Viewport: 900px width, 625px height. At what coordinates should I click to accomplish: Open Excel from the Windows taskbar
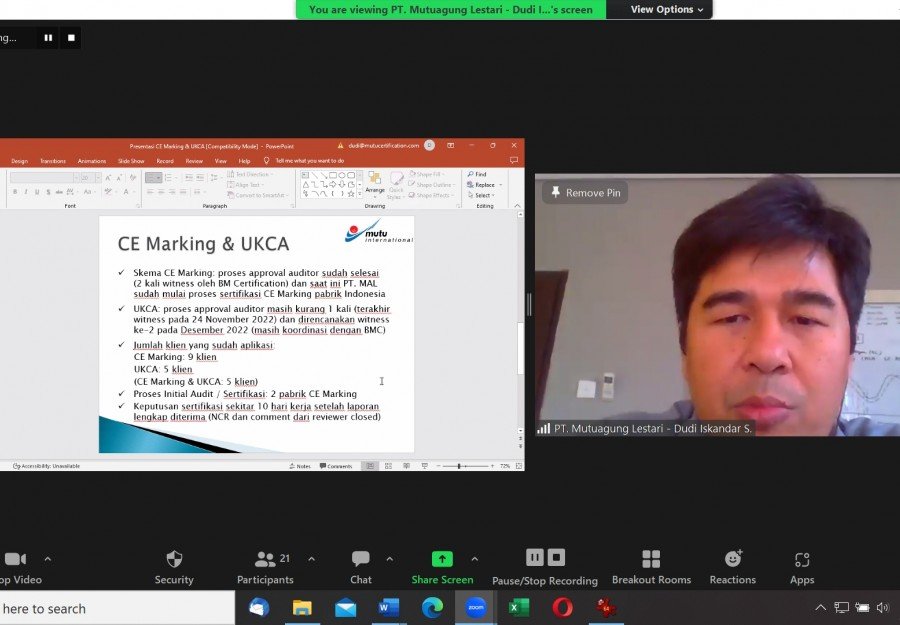click(519, 607)
